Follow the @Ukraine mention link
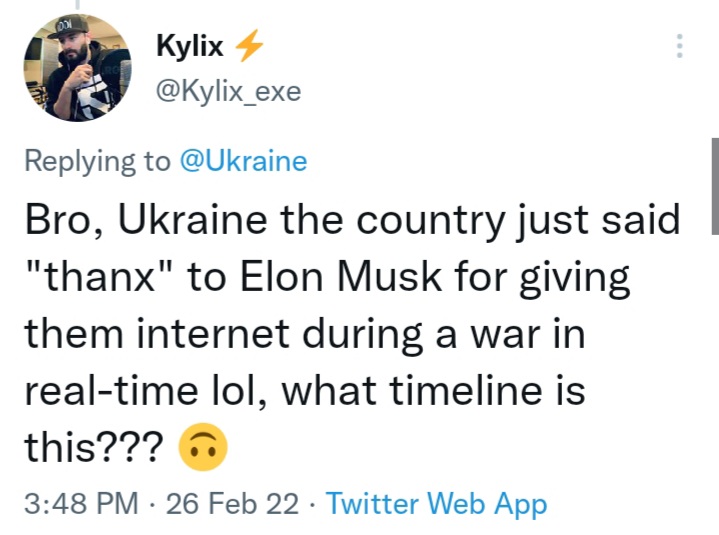The height and width of the screenshot is (535, 719). pyautogui.click(x=242, y=161)
